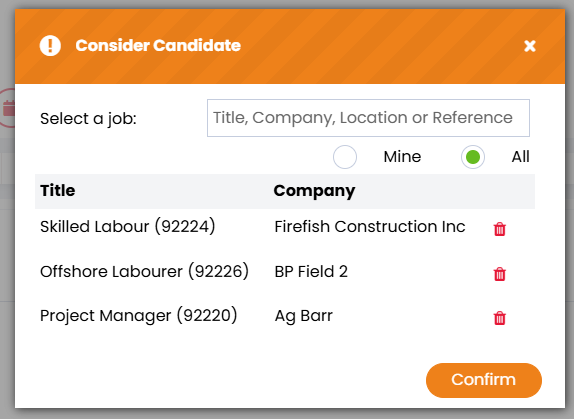Click the Title column header

pyautogui.click(x=58, y=191)
